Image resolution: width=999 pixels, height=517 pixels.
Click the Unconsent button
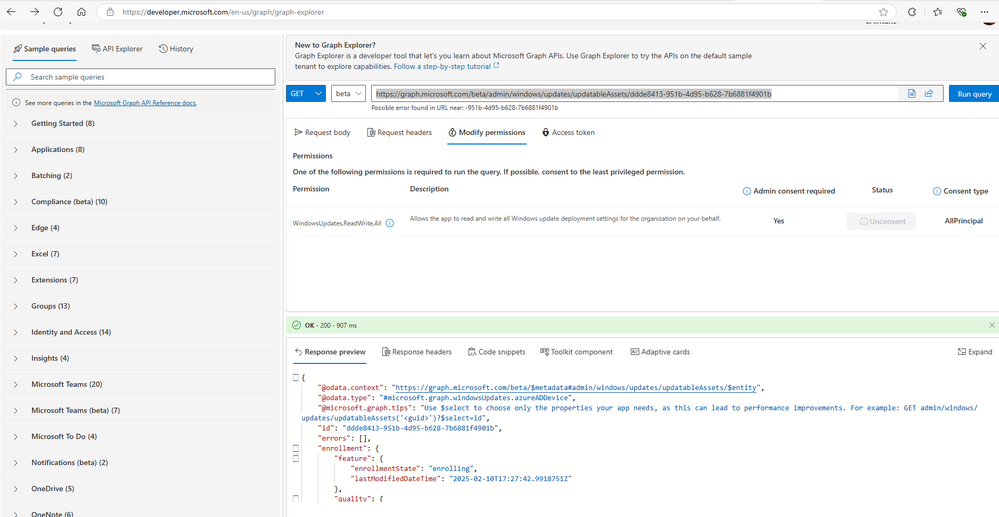click(x=881, y=221)
